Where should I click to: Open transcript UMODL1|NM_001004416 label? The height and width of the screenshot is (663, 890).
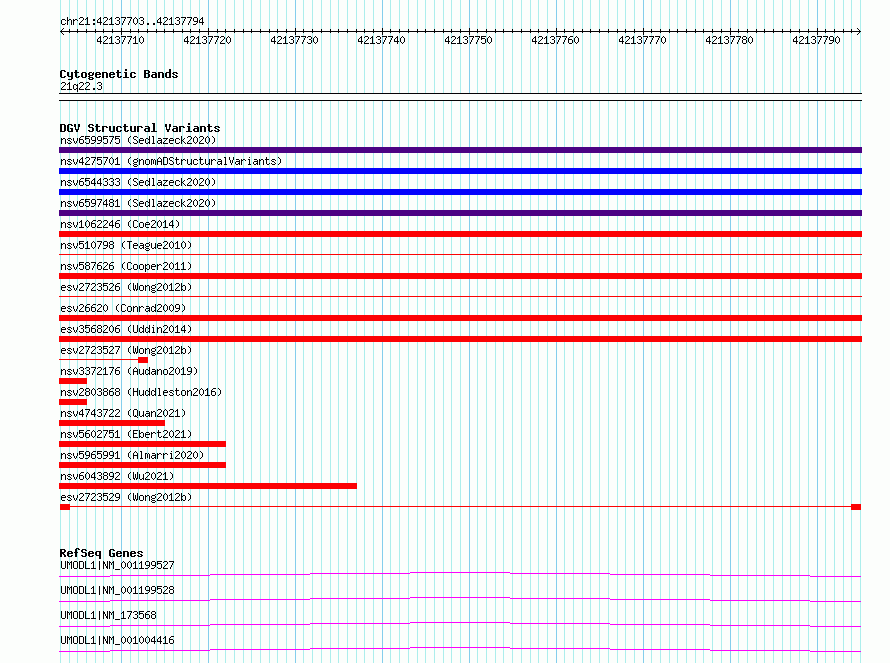point(117,640)
